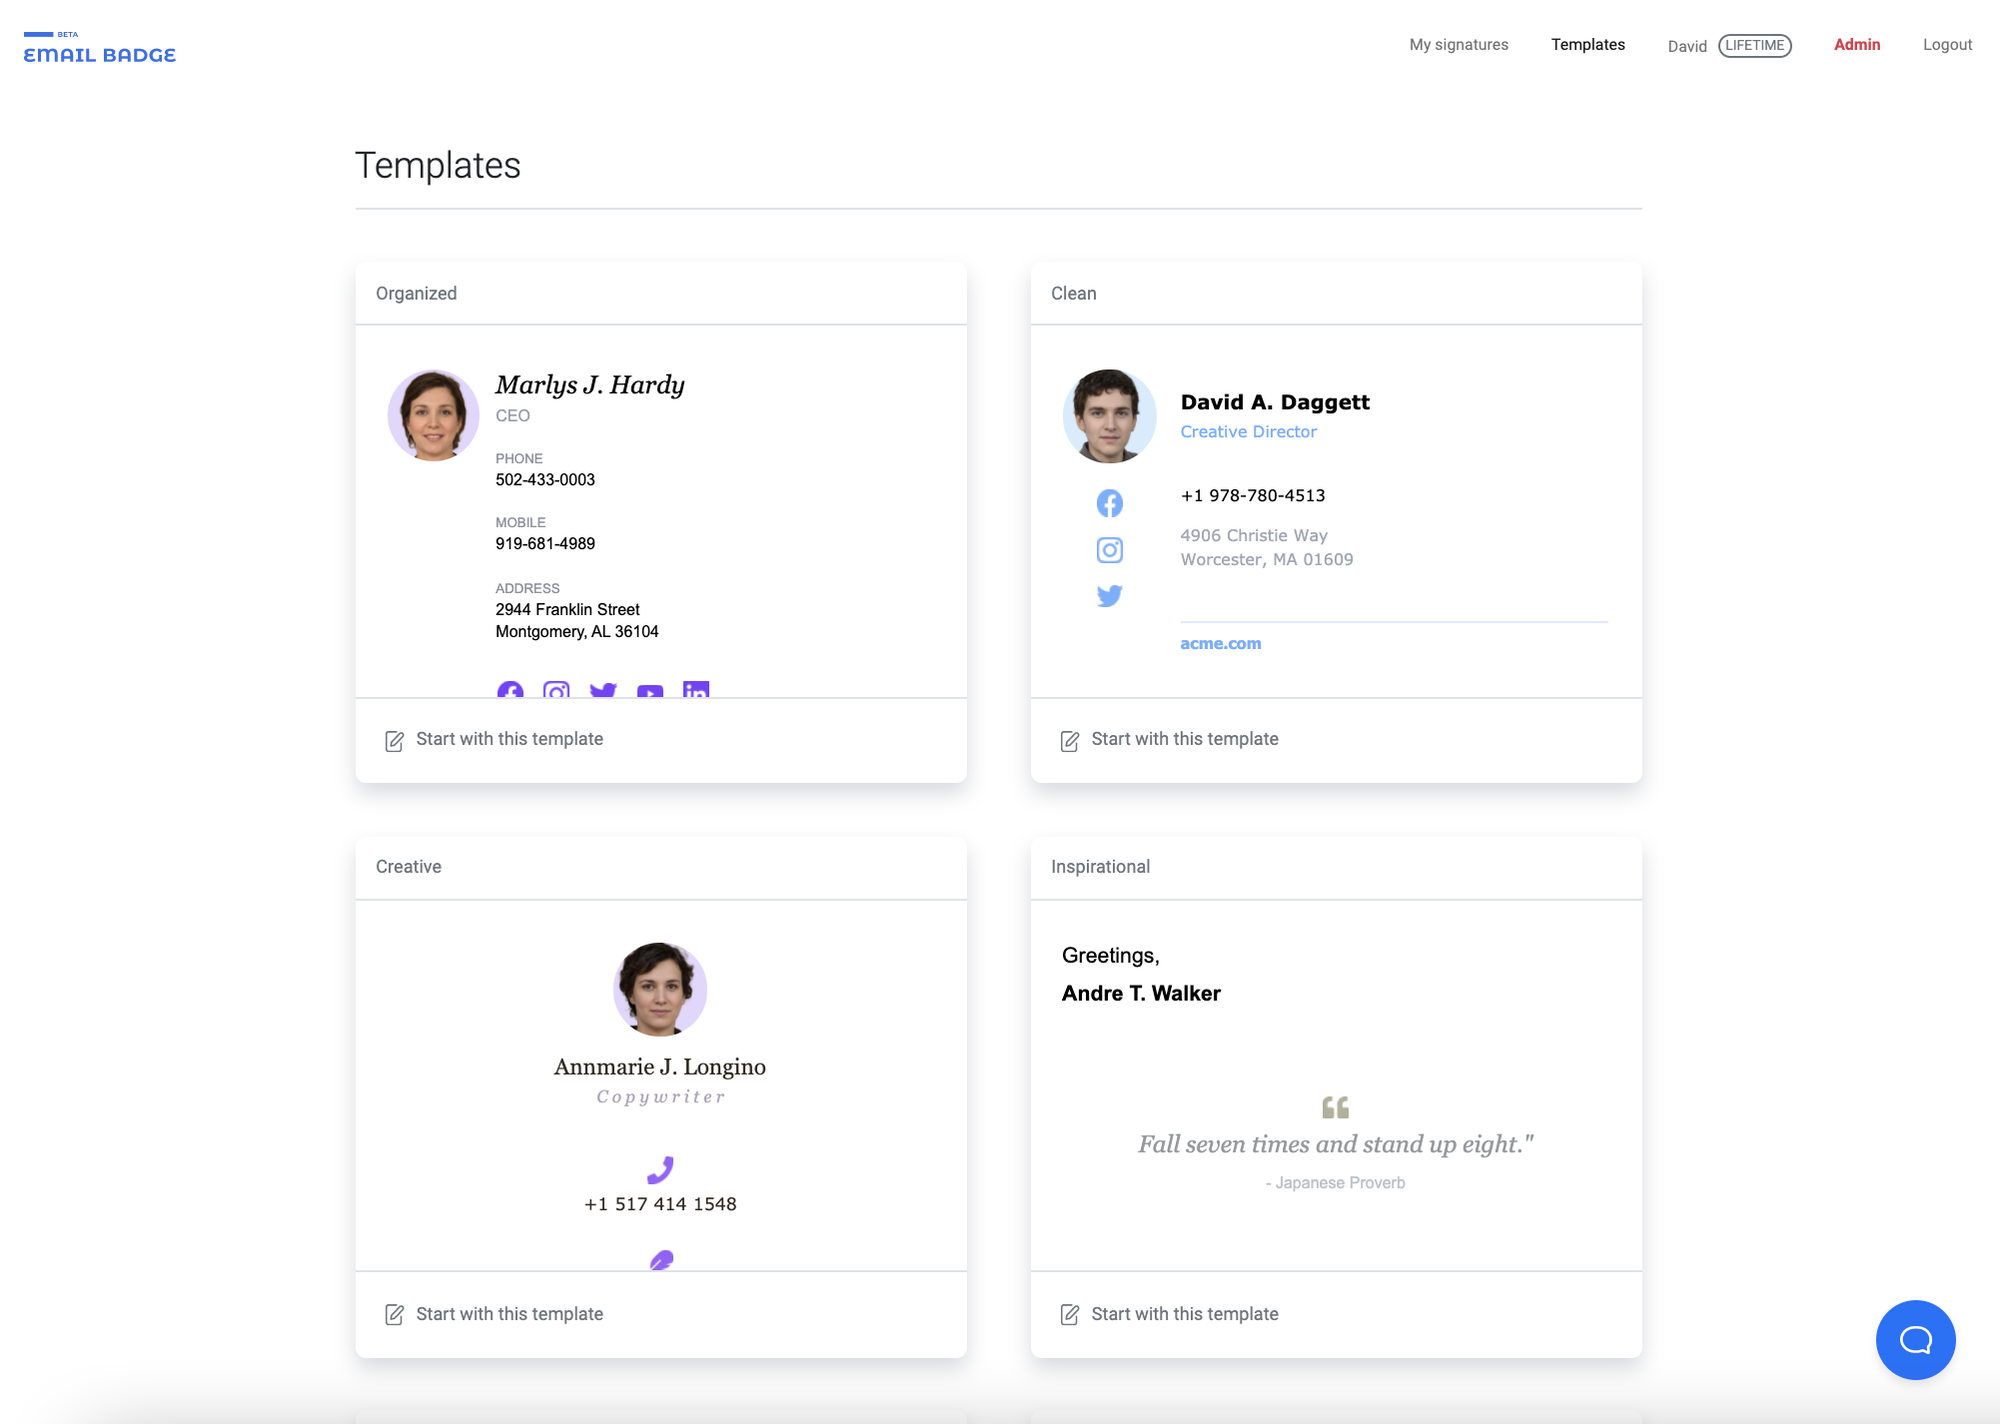Viewport: 2000px width, 1424px height.
Task: Click the Facebook icon on Clean template
Action: (x=1109, y=502)
